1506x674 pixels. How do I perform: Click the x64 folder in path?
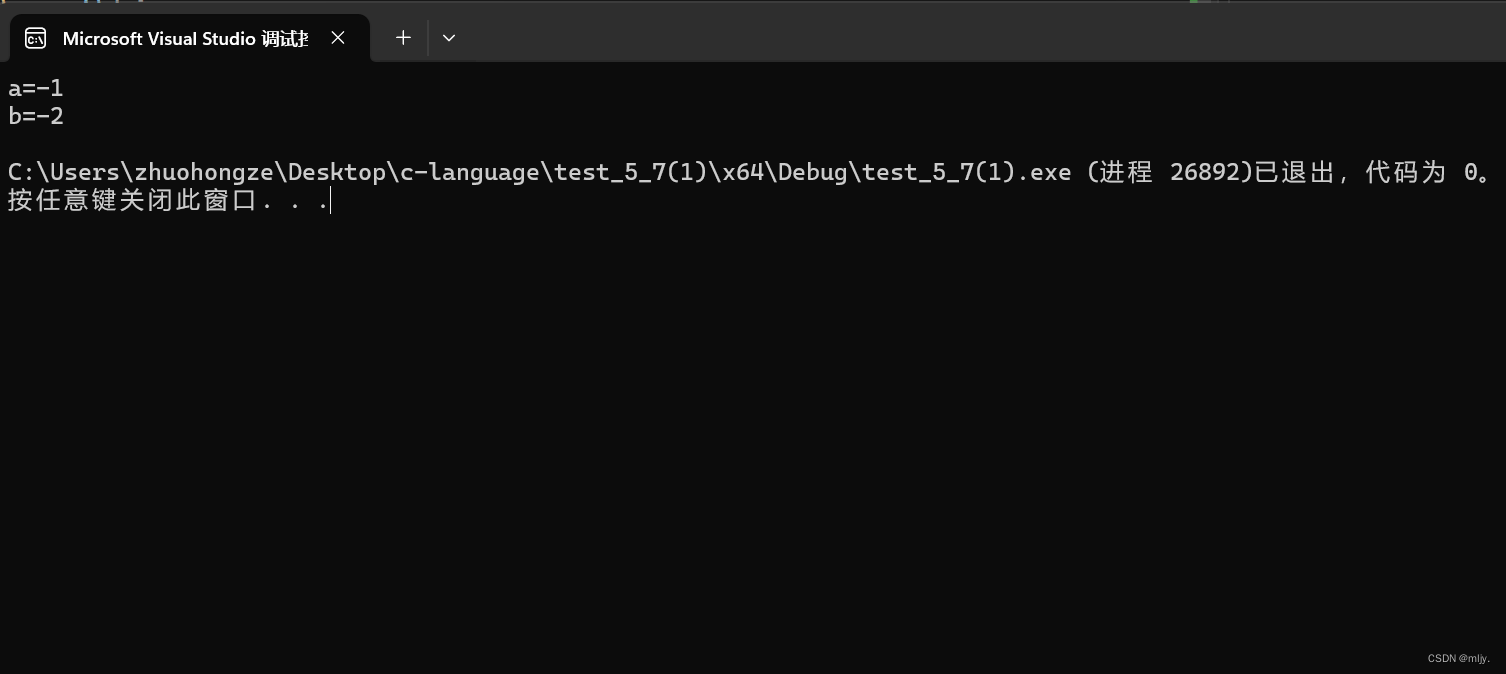(744, 172)
